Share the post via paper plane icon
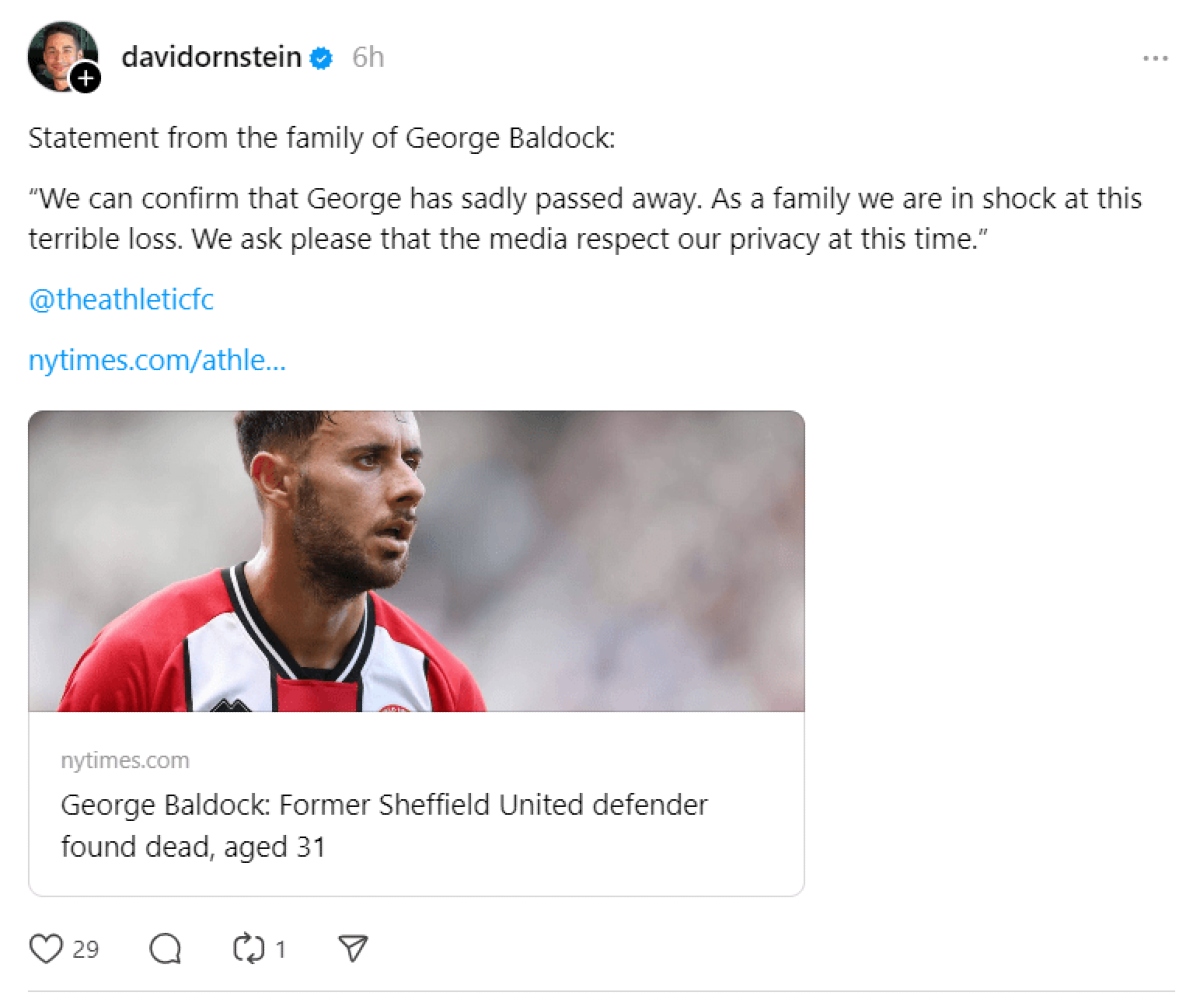Screen dimensions: 1200x1006 (353, 948)
